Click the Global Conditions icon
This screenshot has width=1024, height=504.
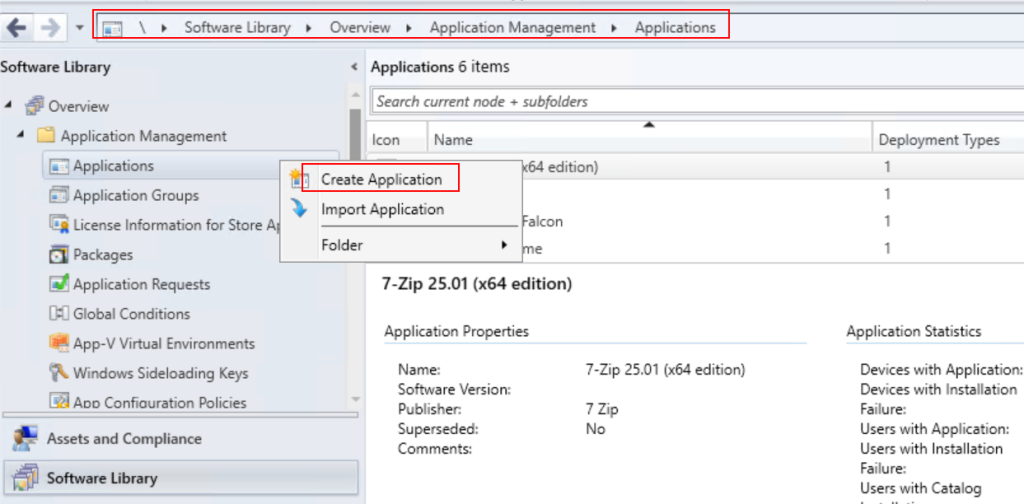(58, 314)
